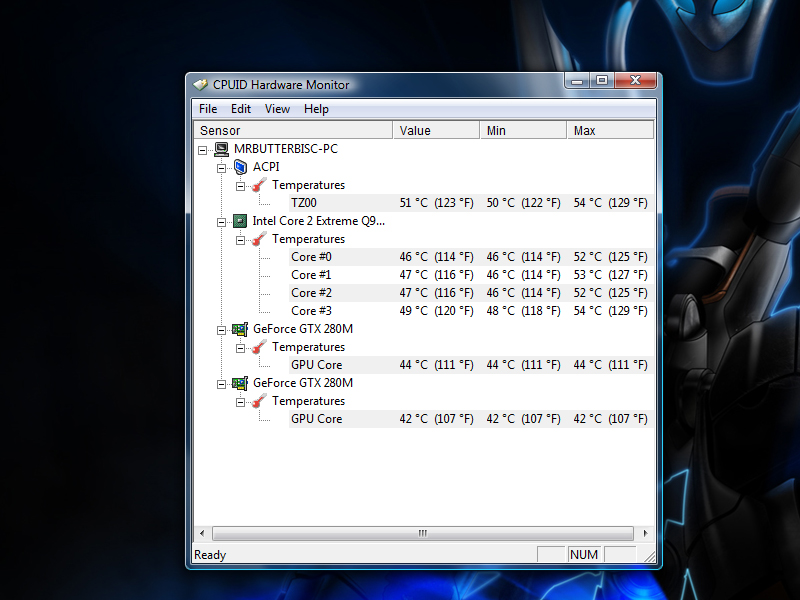Collapse ACPI Temperatures node
The width and height of the screenshot is (800, 600).
(x=240, y=186)
